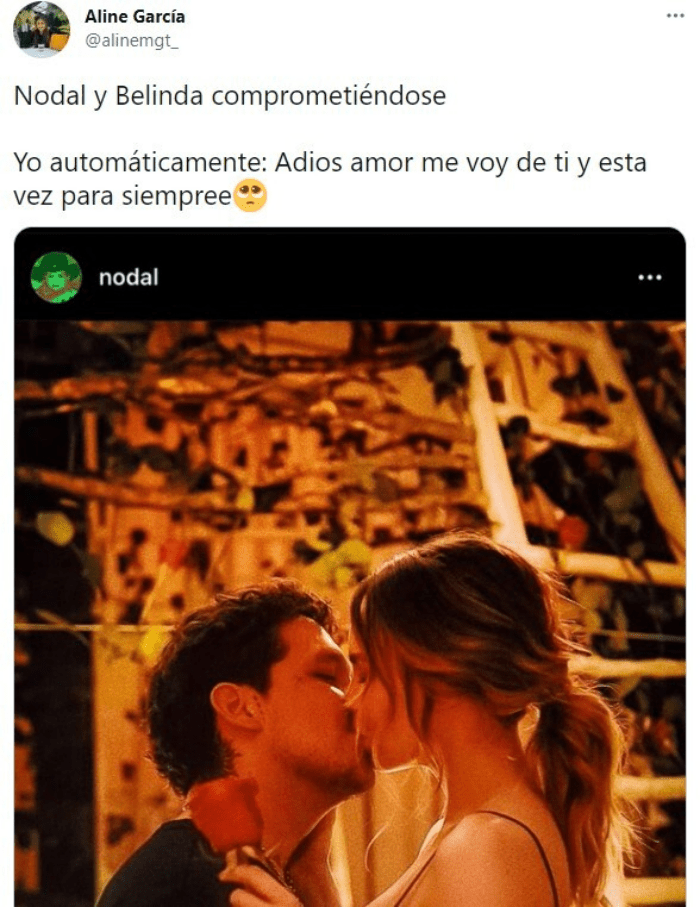This screenshot has height=907, width=700.
Task: Click the "vez para siempree" text
Action: coord(123,197)
